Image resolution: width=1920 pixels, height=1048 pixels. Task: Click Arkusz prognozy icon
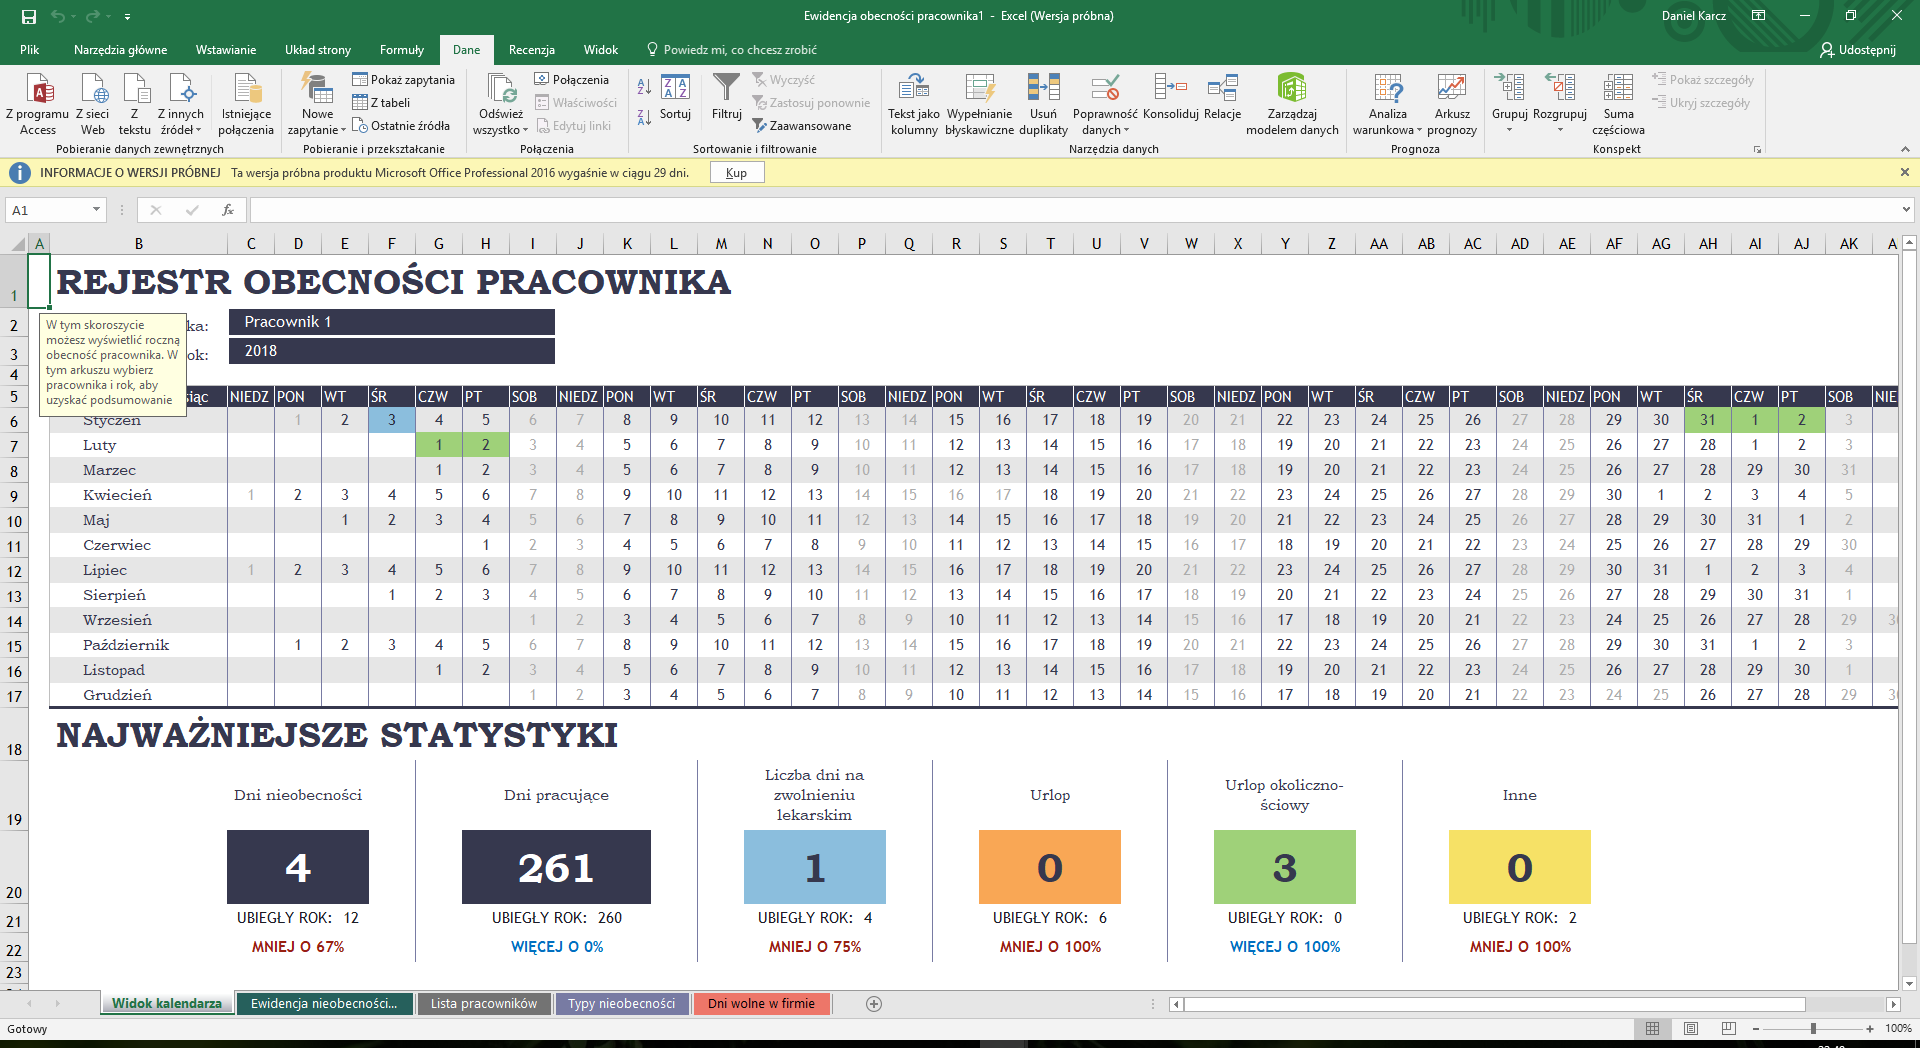1451,89
